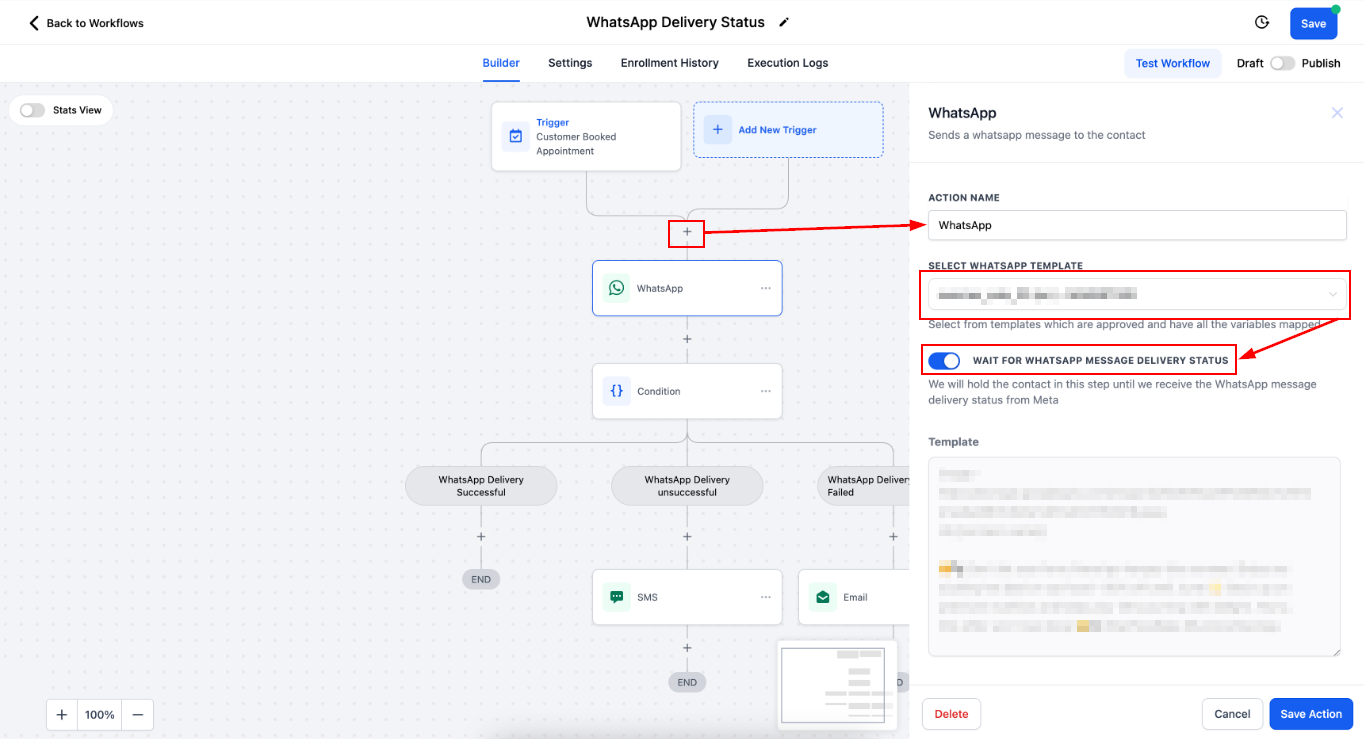Click the back arrow beside Back to Workflows
The width and height of the screenshot is (1364, 739).
[x=34, y=23]
